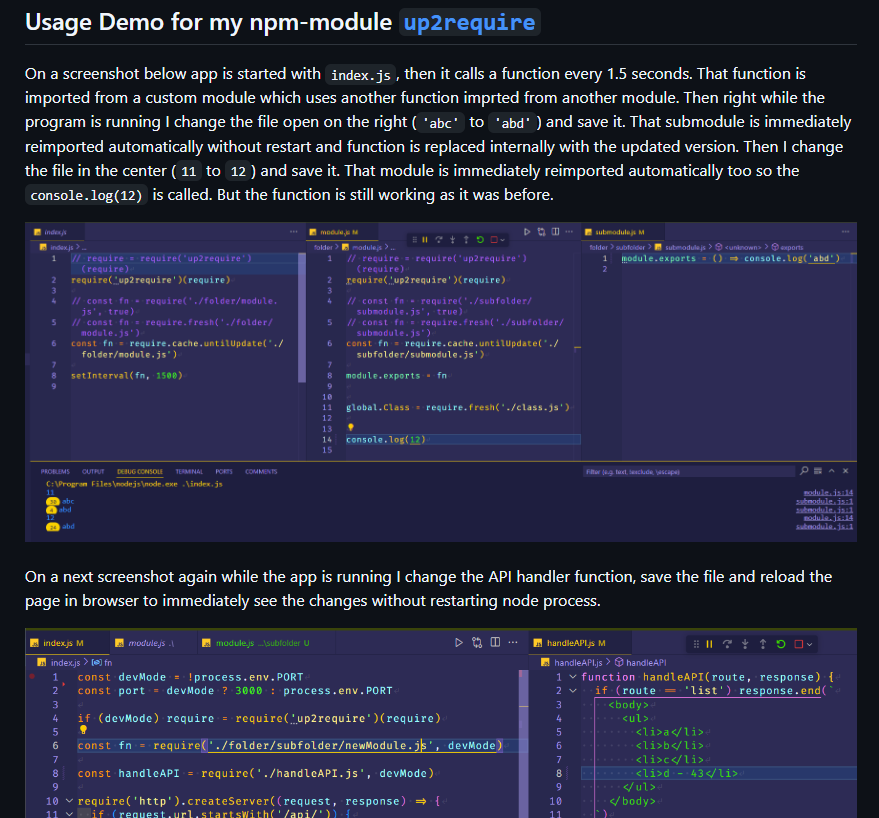This screenshot has width=879, height=818.
Task: In first screenshot, open the PORTS panel tab
Action: pyautogui.click(x=224, y=472)
